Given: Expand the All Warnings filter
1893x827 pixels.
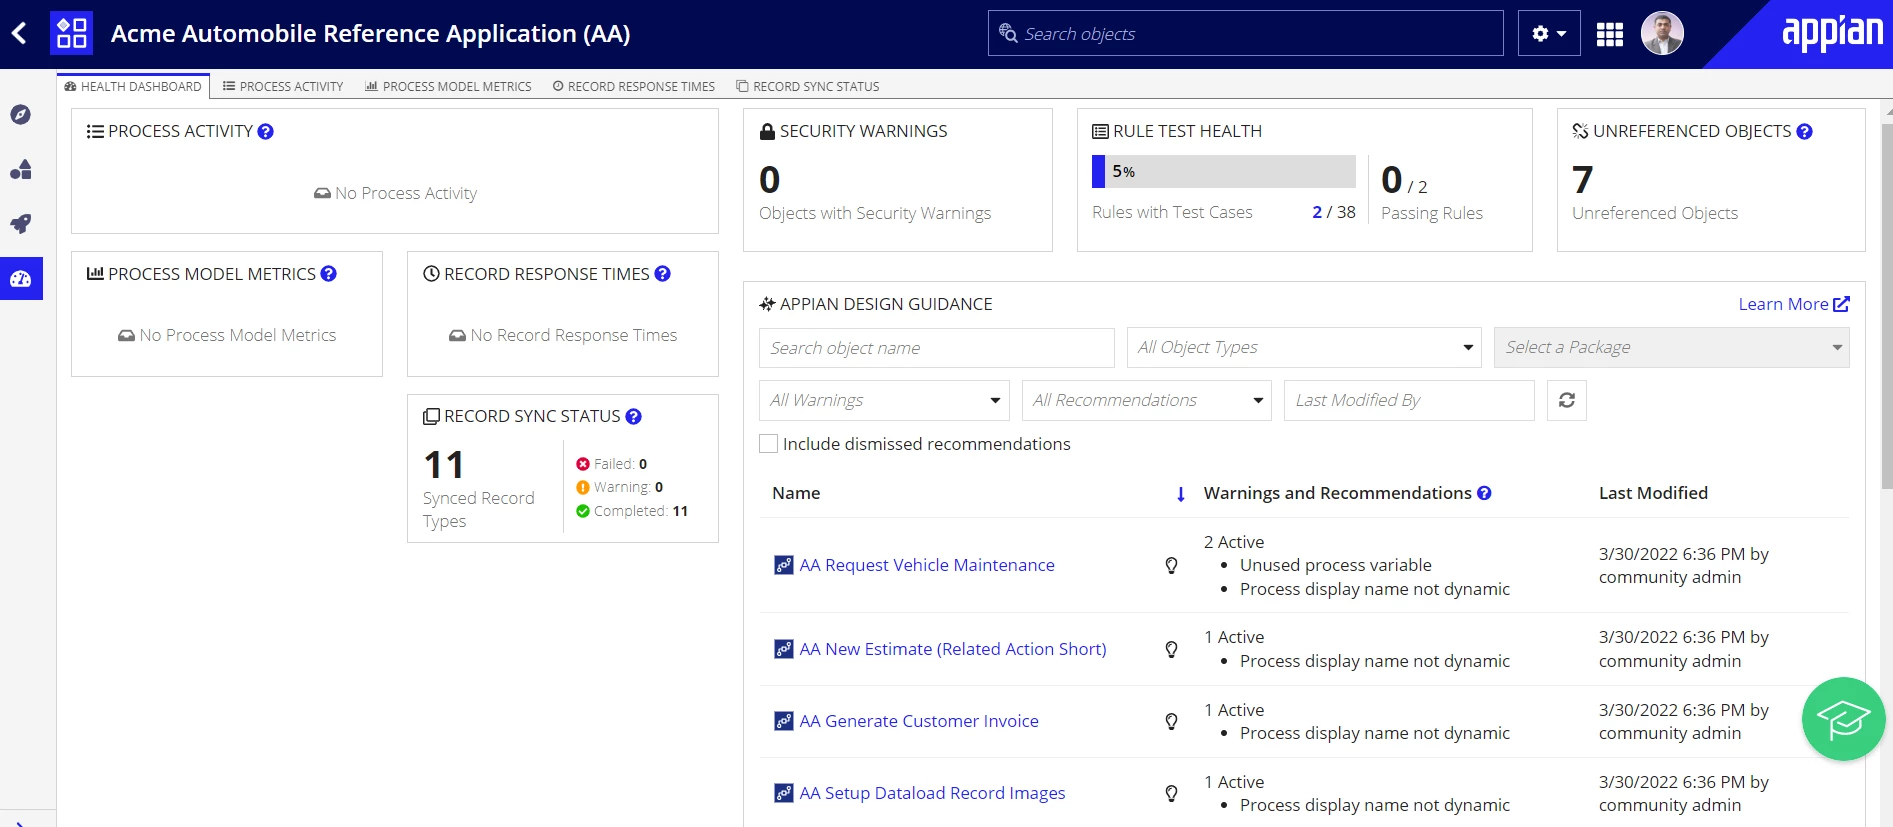Looking at the screenshot, I should pyautogui.click(x=884, y=400).
